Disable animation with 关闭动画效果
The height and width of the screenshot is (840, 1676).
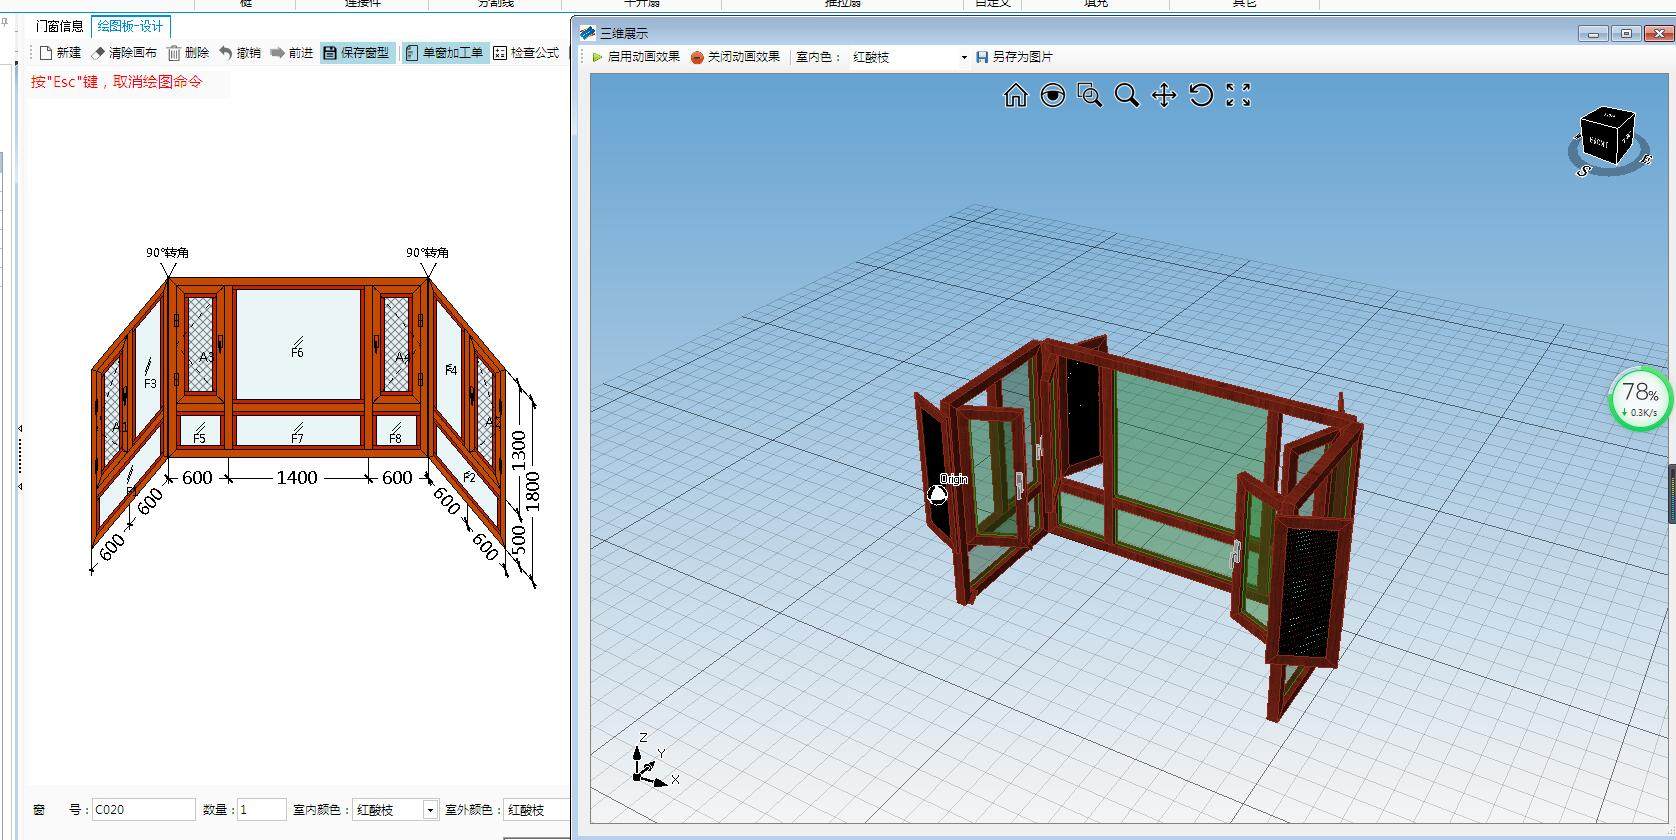click(x=735, y=57)
